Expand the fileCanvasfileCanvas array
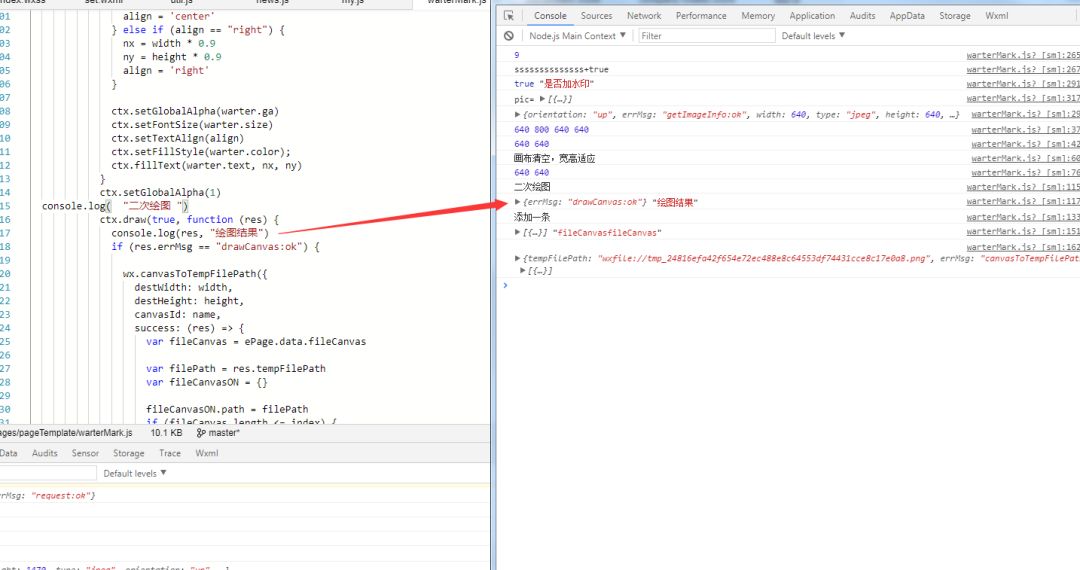 [x=517, y=233]
